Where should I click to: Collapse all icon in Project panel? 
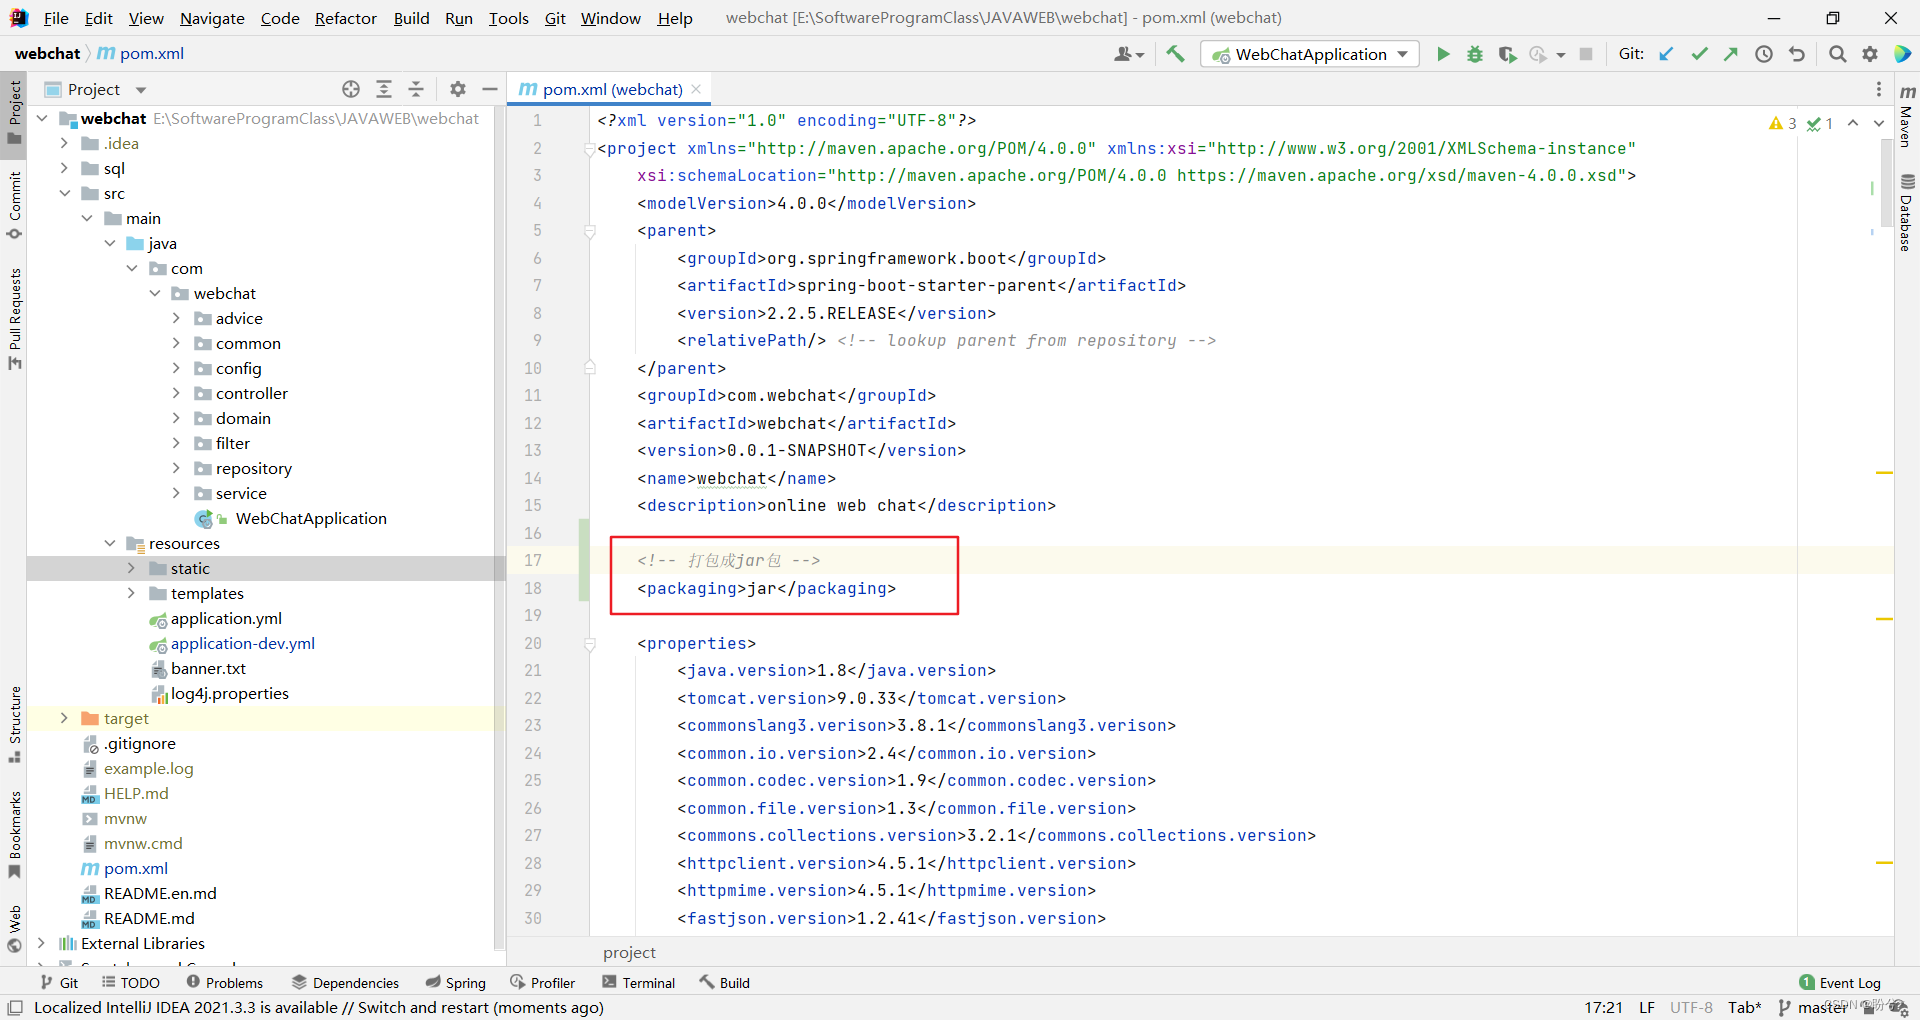point(416,89)
